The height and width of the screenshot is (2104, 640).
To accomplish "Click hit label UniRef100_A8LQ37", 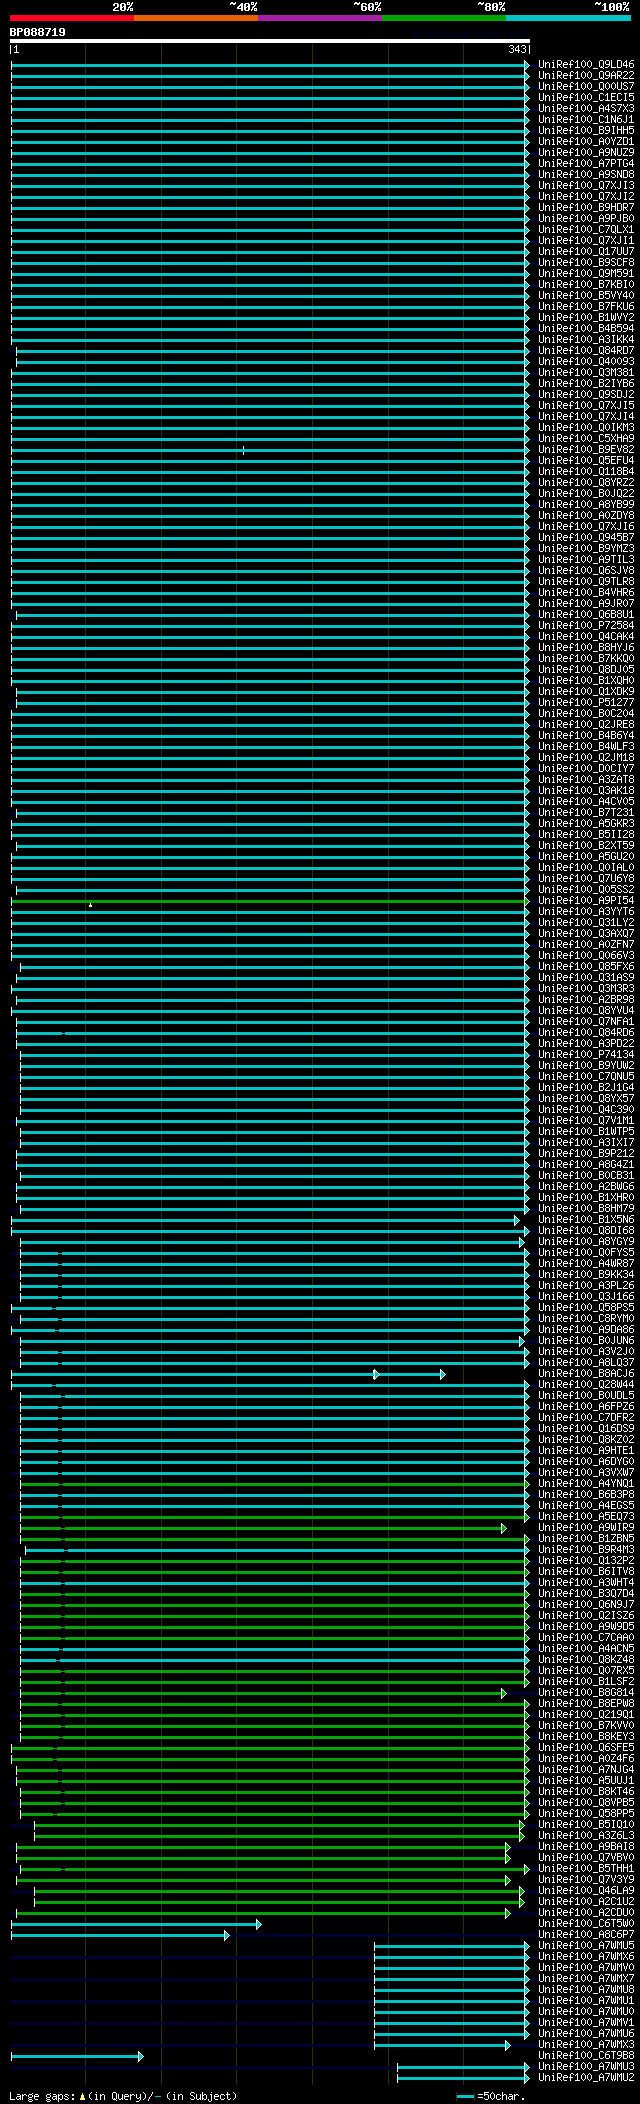I will (x=586, y=1362).
